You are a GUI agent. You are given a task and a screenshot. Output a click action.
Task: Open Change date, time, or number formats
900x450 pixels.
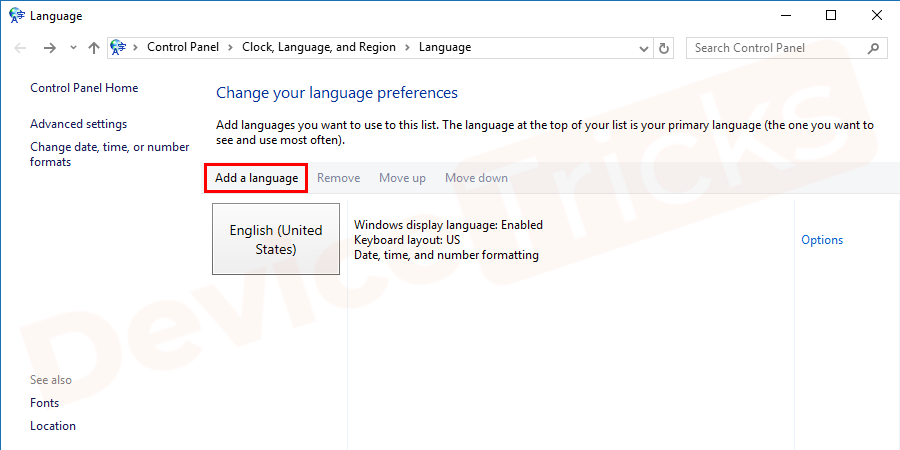coord(110,154)
